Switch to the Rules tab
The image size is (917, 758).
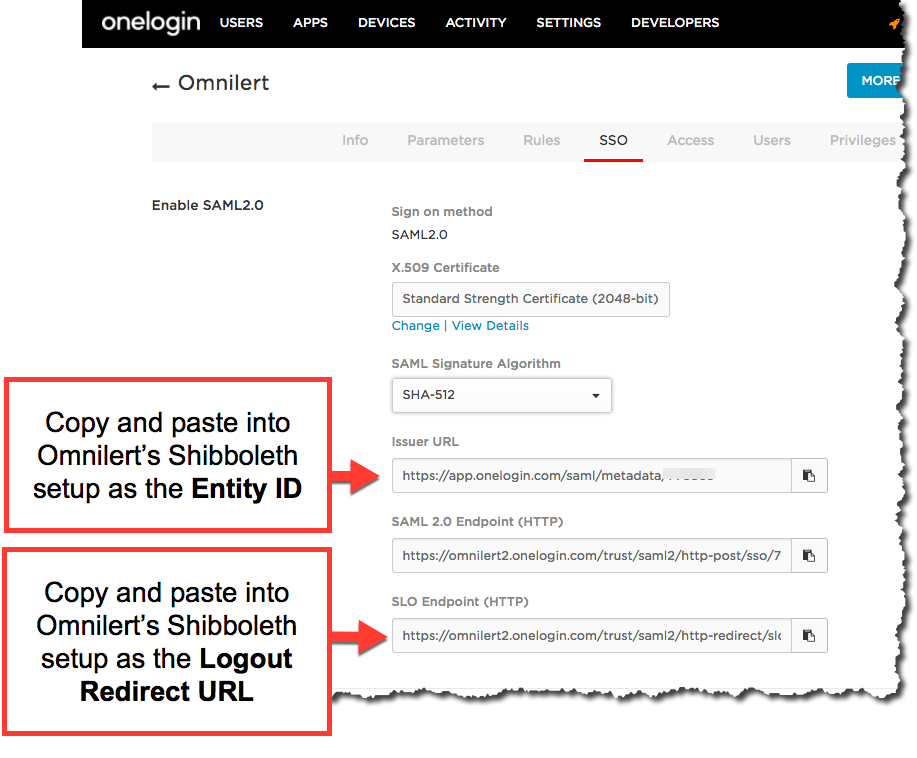tap(542, 140)
